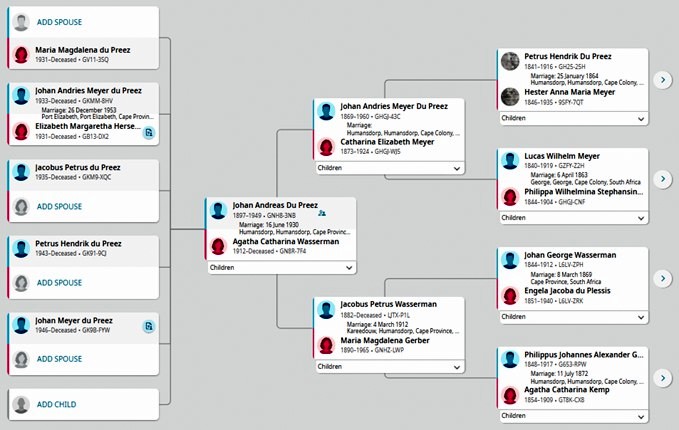Expand ancestors arrow beside Johan George Wasserman
Screen dimensions: 679x430
point(663,278)
